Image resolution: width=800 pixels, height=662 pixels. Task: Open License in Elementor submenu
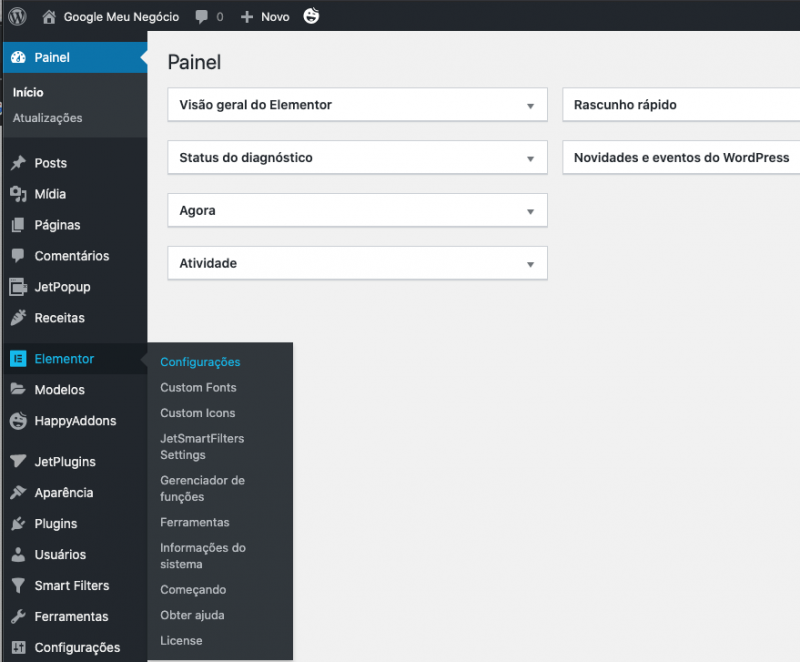(181, 641)
